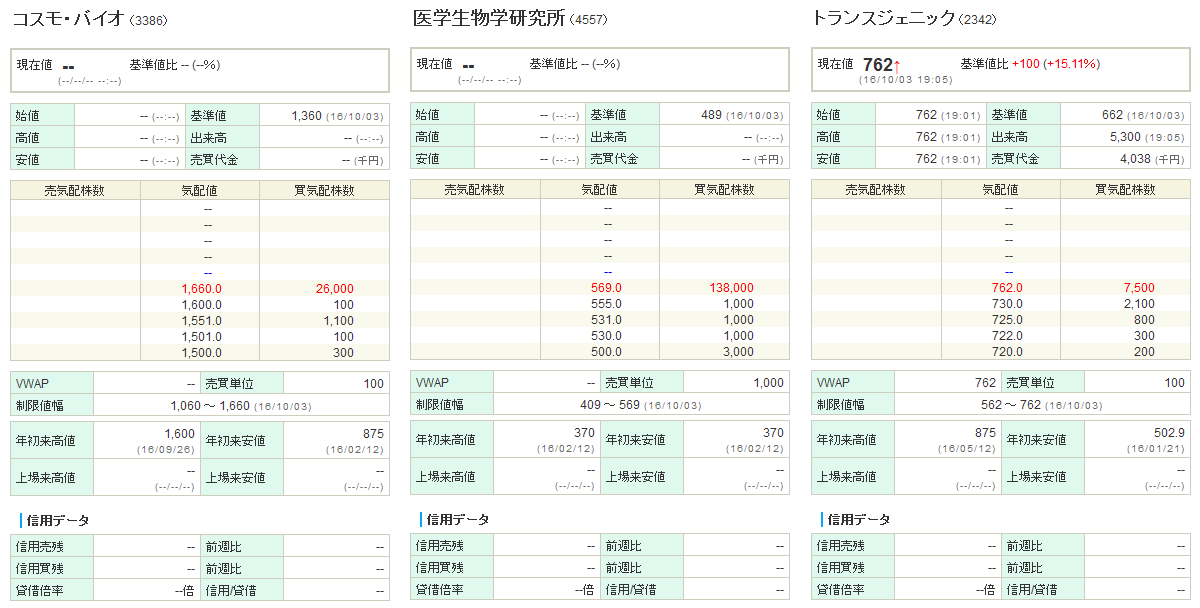1200x608 pixels.
Task: Click the red bid price 1,660.0
Action: click(x=201, y=289)
